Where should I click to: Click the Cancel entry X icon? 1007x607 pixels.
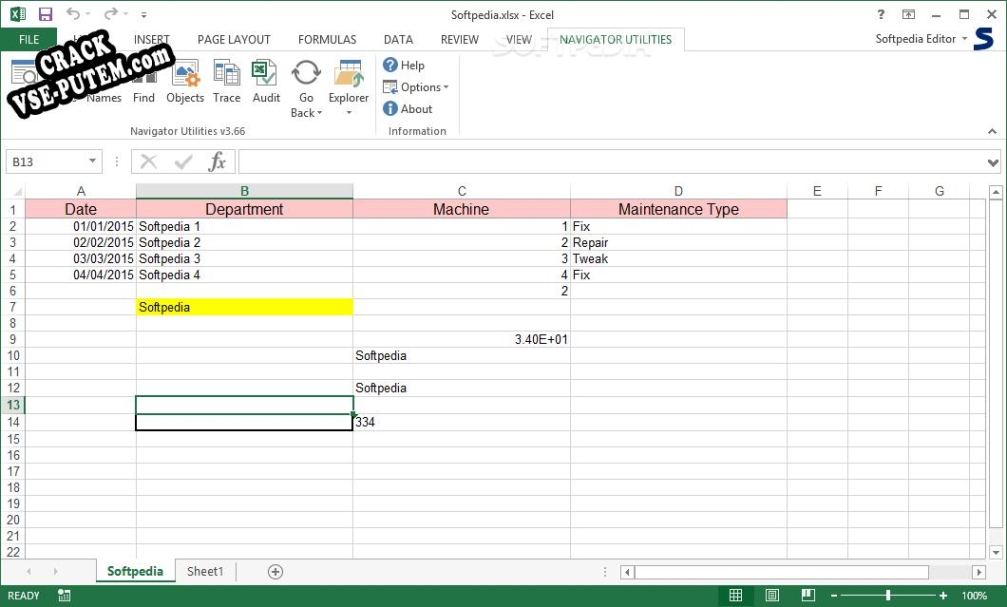148,161
